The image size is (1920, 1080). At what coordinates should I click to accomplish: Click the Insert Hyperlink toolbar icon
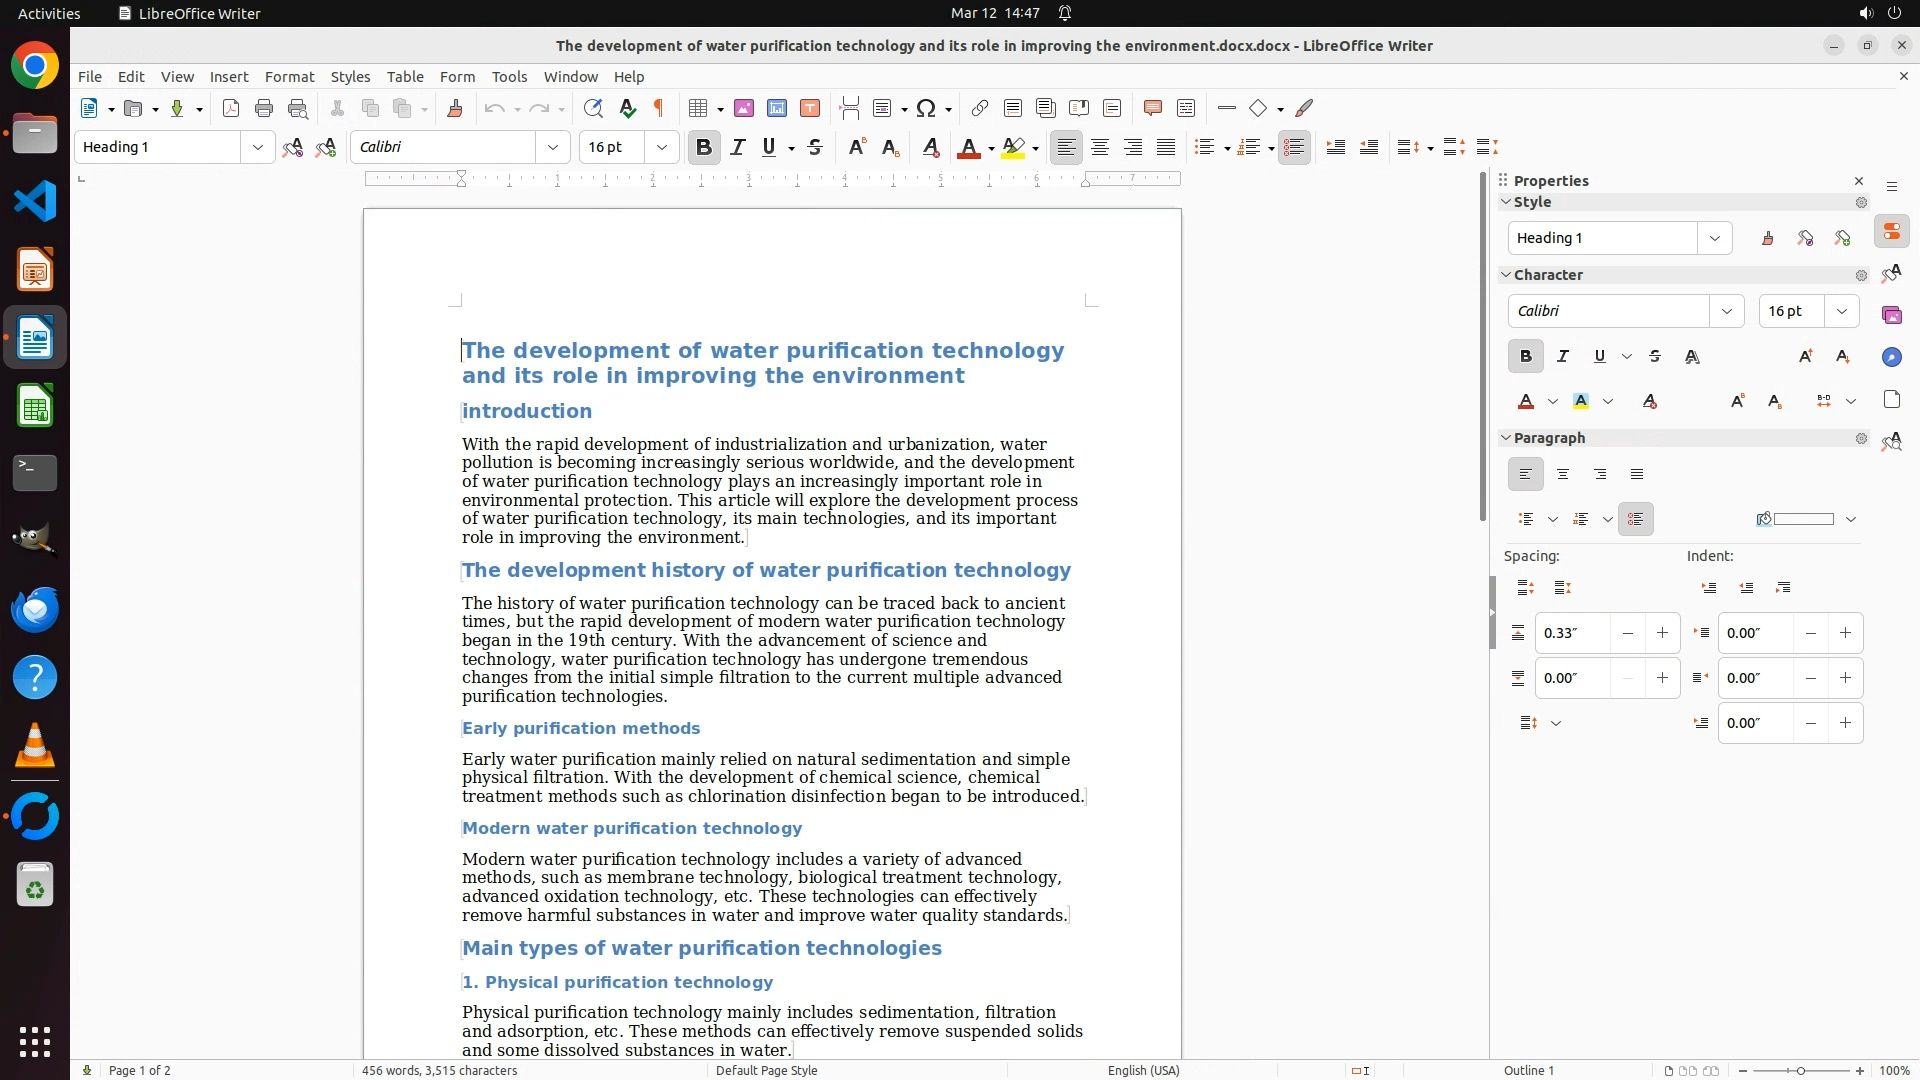[x=980, y=109]
